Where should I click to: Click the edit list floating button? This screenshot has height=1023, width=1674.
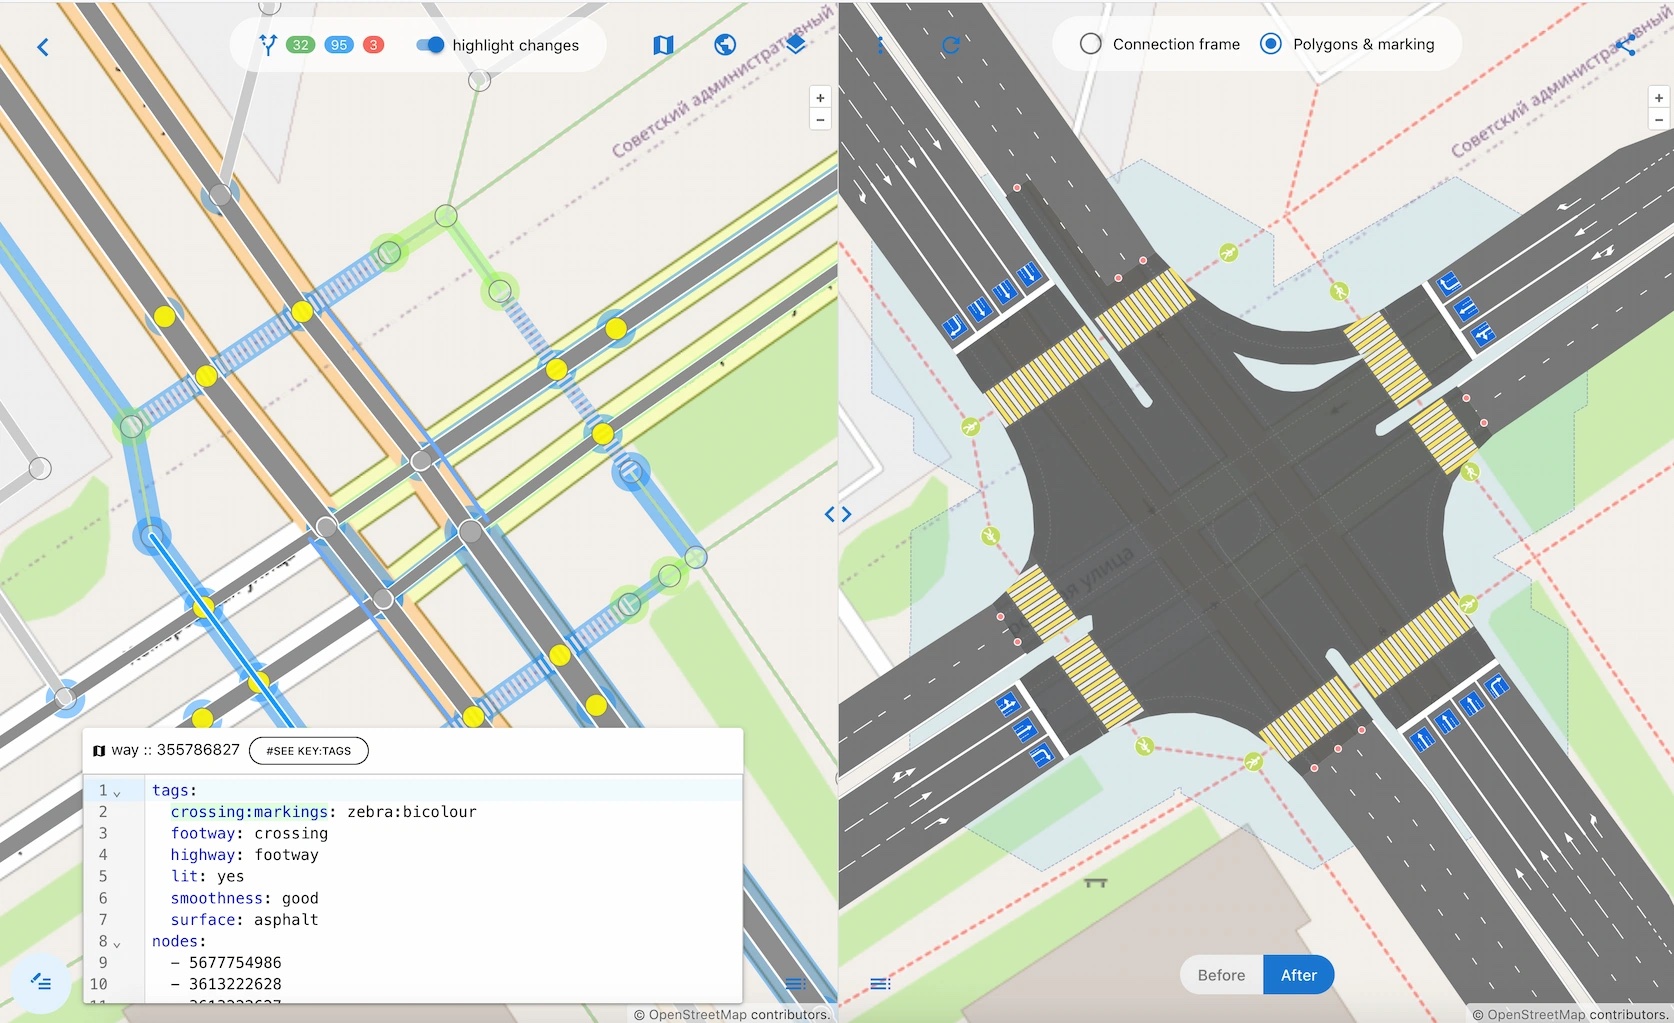click(x=41, y=982)
